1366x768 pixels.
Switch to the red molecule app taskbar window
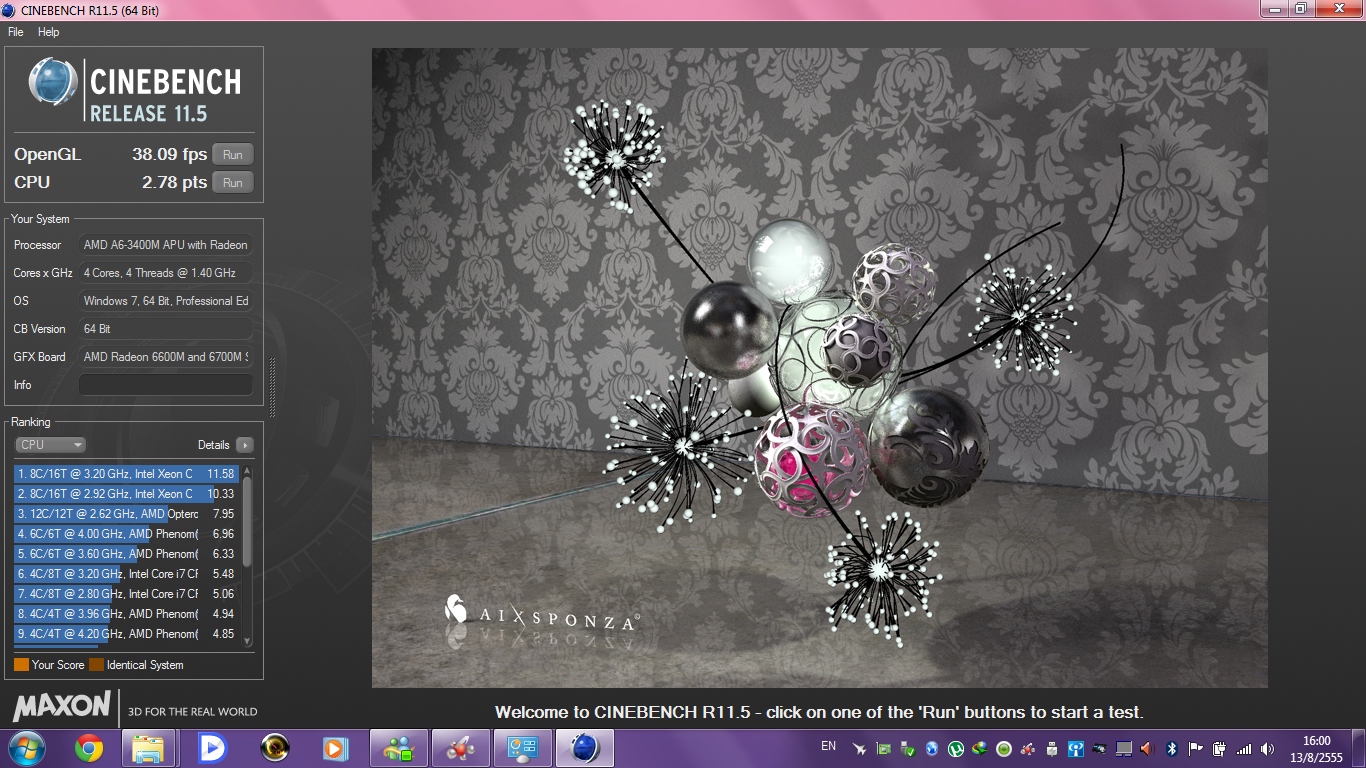tap(460, 748)
